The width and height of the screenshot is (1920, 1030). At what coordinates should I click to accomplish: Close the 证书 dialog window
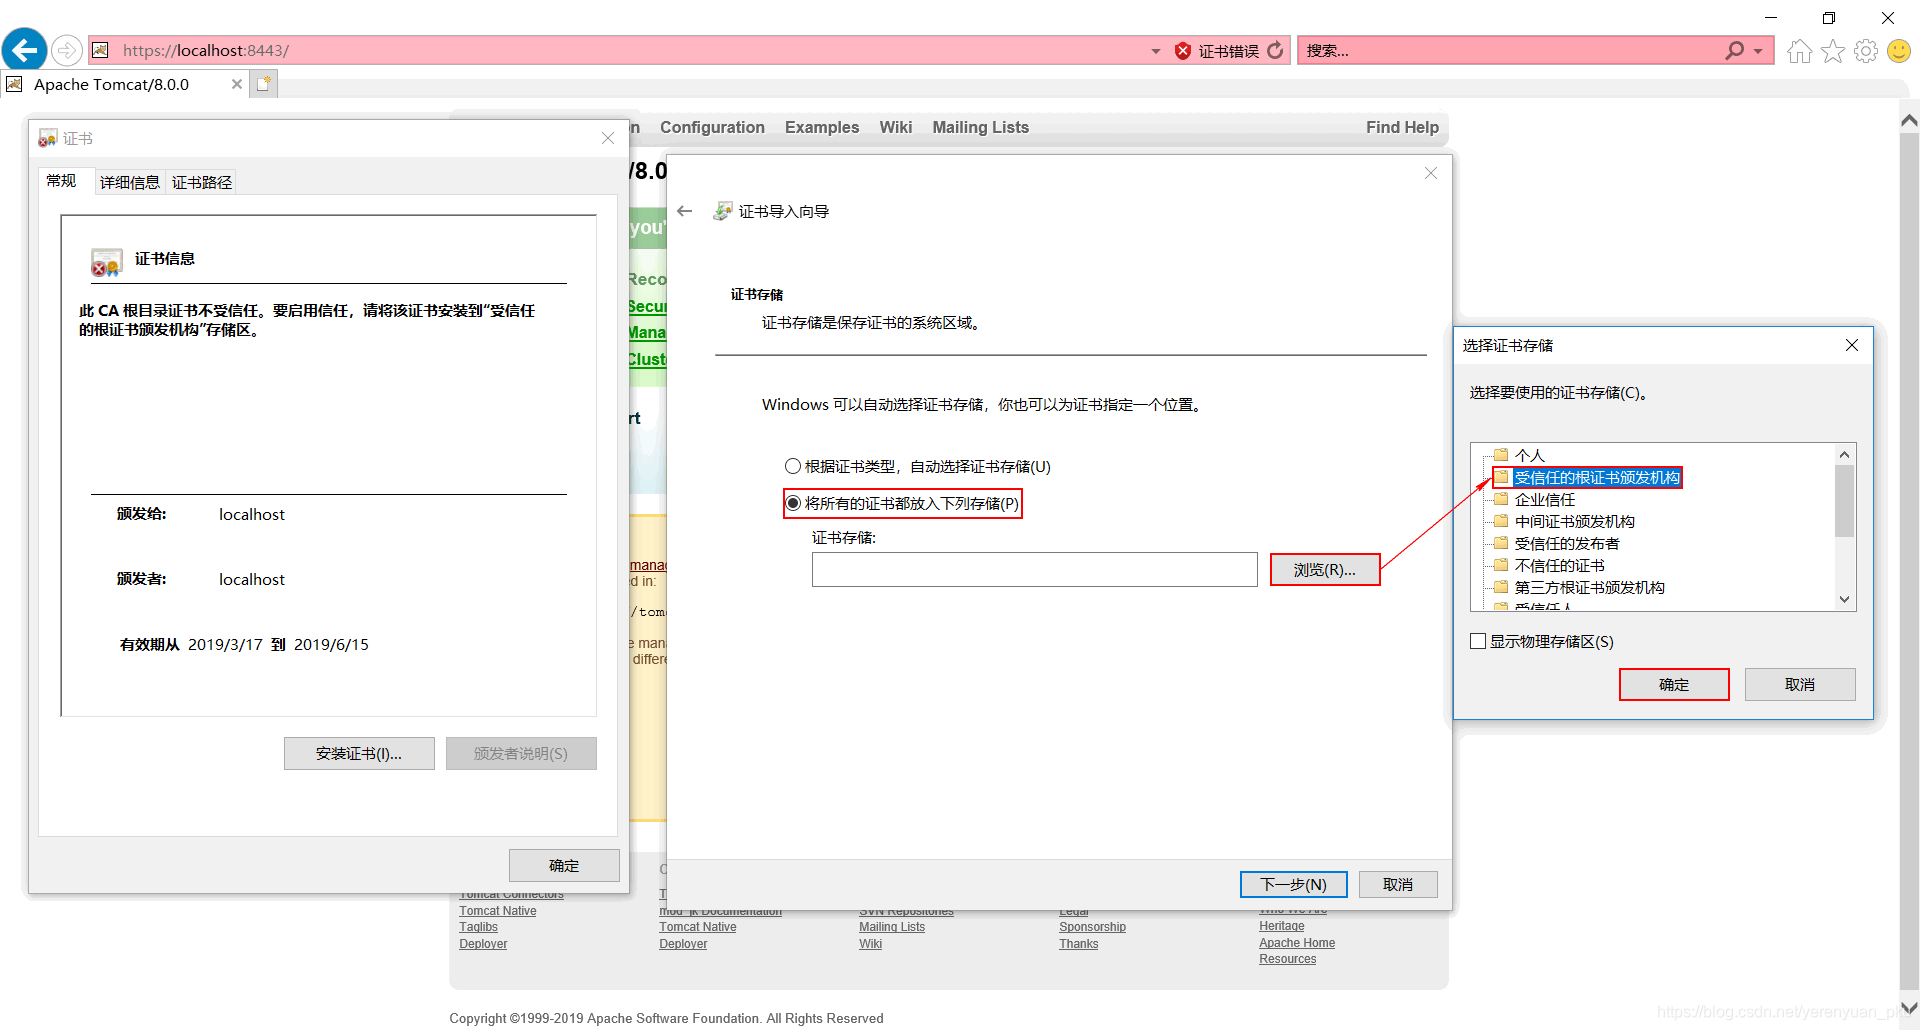pos(608,138)
